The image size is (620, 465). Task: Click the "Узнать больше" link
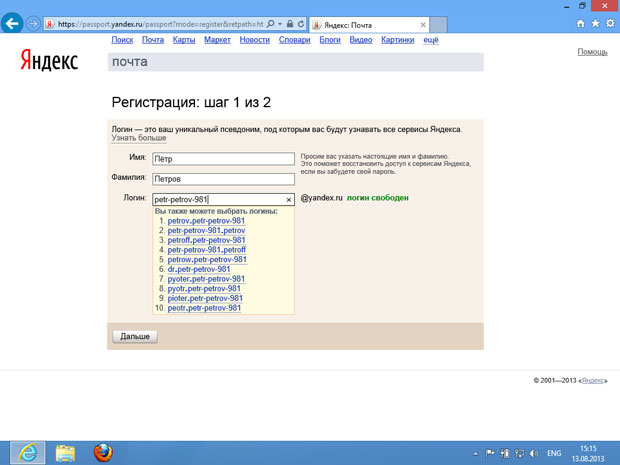point(138,138)
